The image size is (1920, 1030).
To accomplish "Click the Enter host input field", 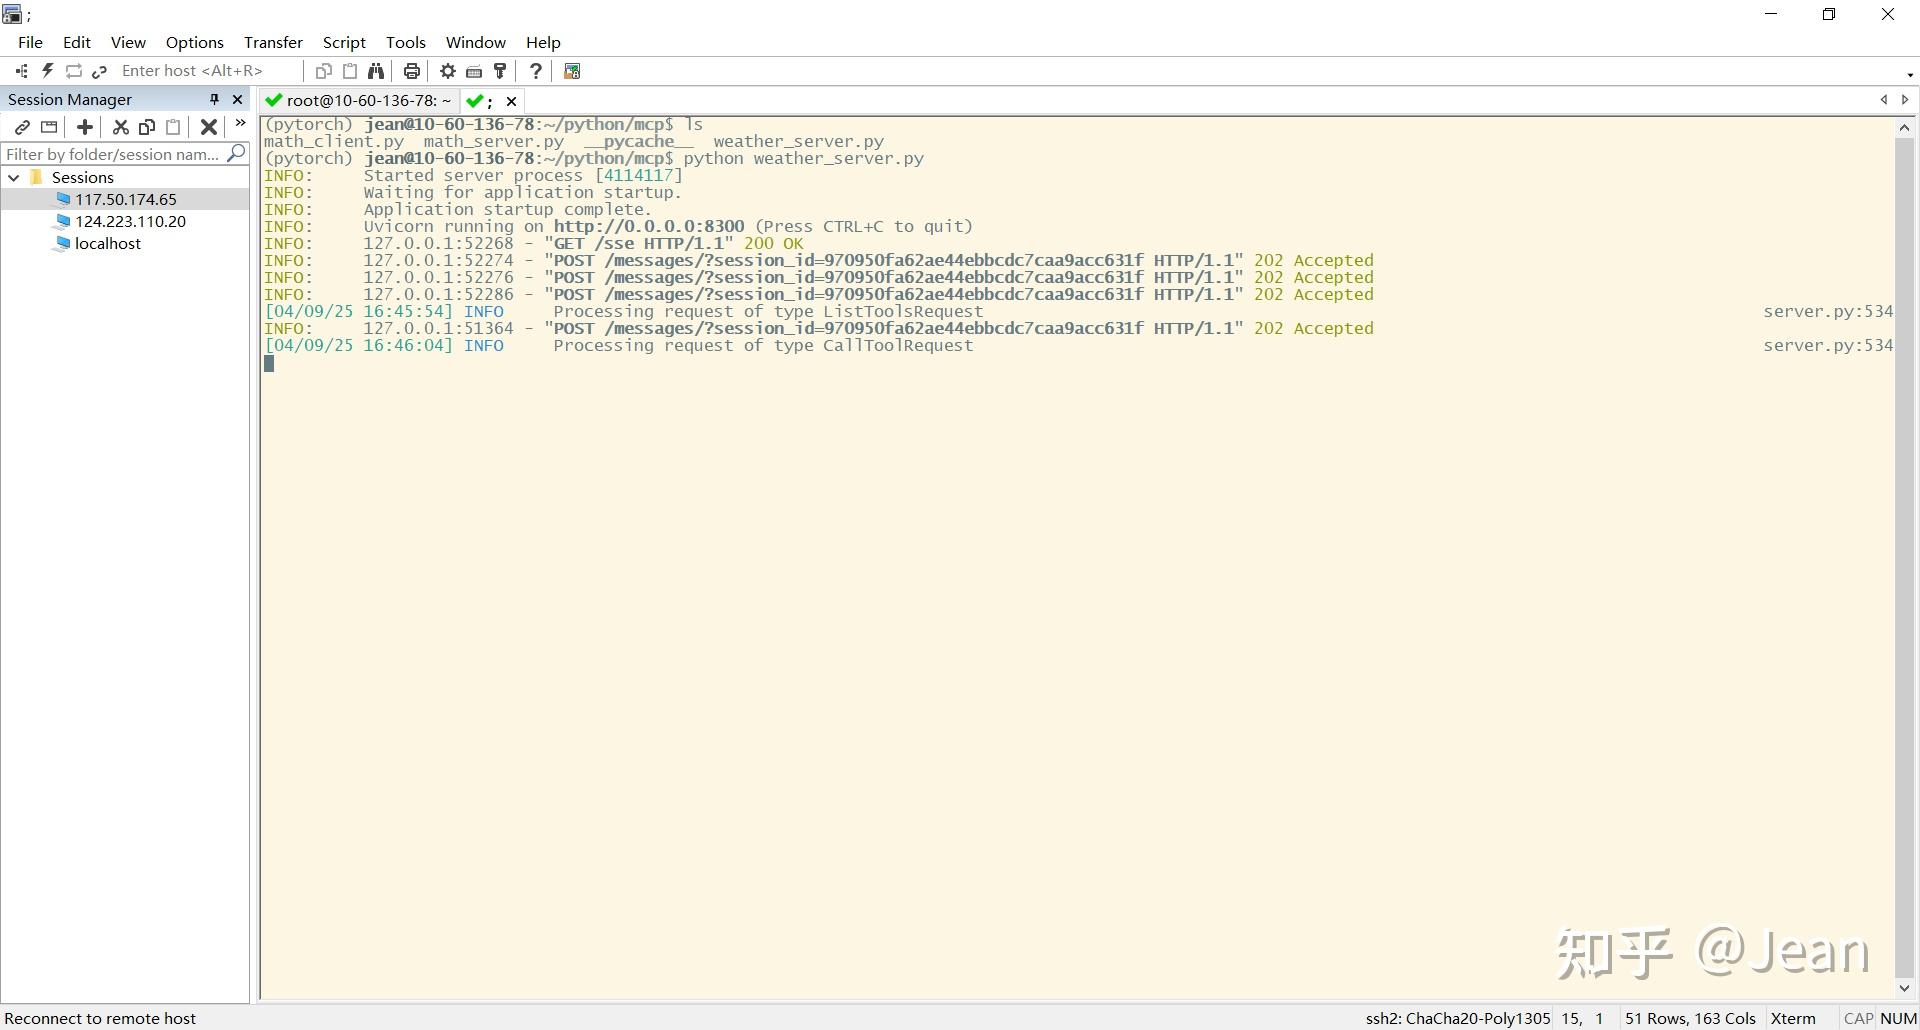I will coord(200,70).
